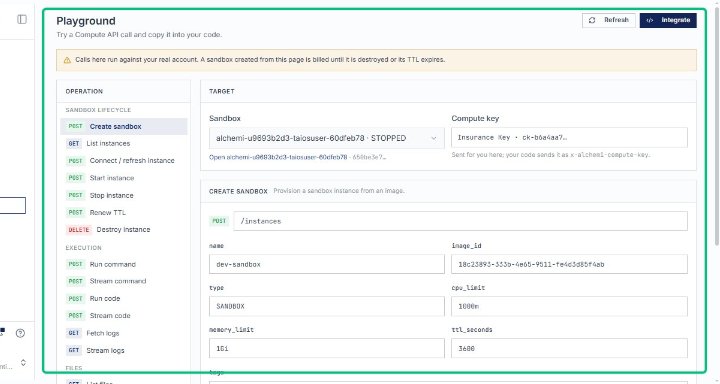The height and width of the screenshot is (384, 720).
Task: Click the Refresh button
Action: pos(609,20)
